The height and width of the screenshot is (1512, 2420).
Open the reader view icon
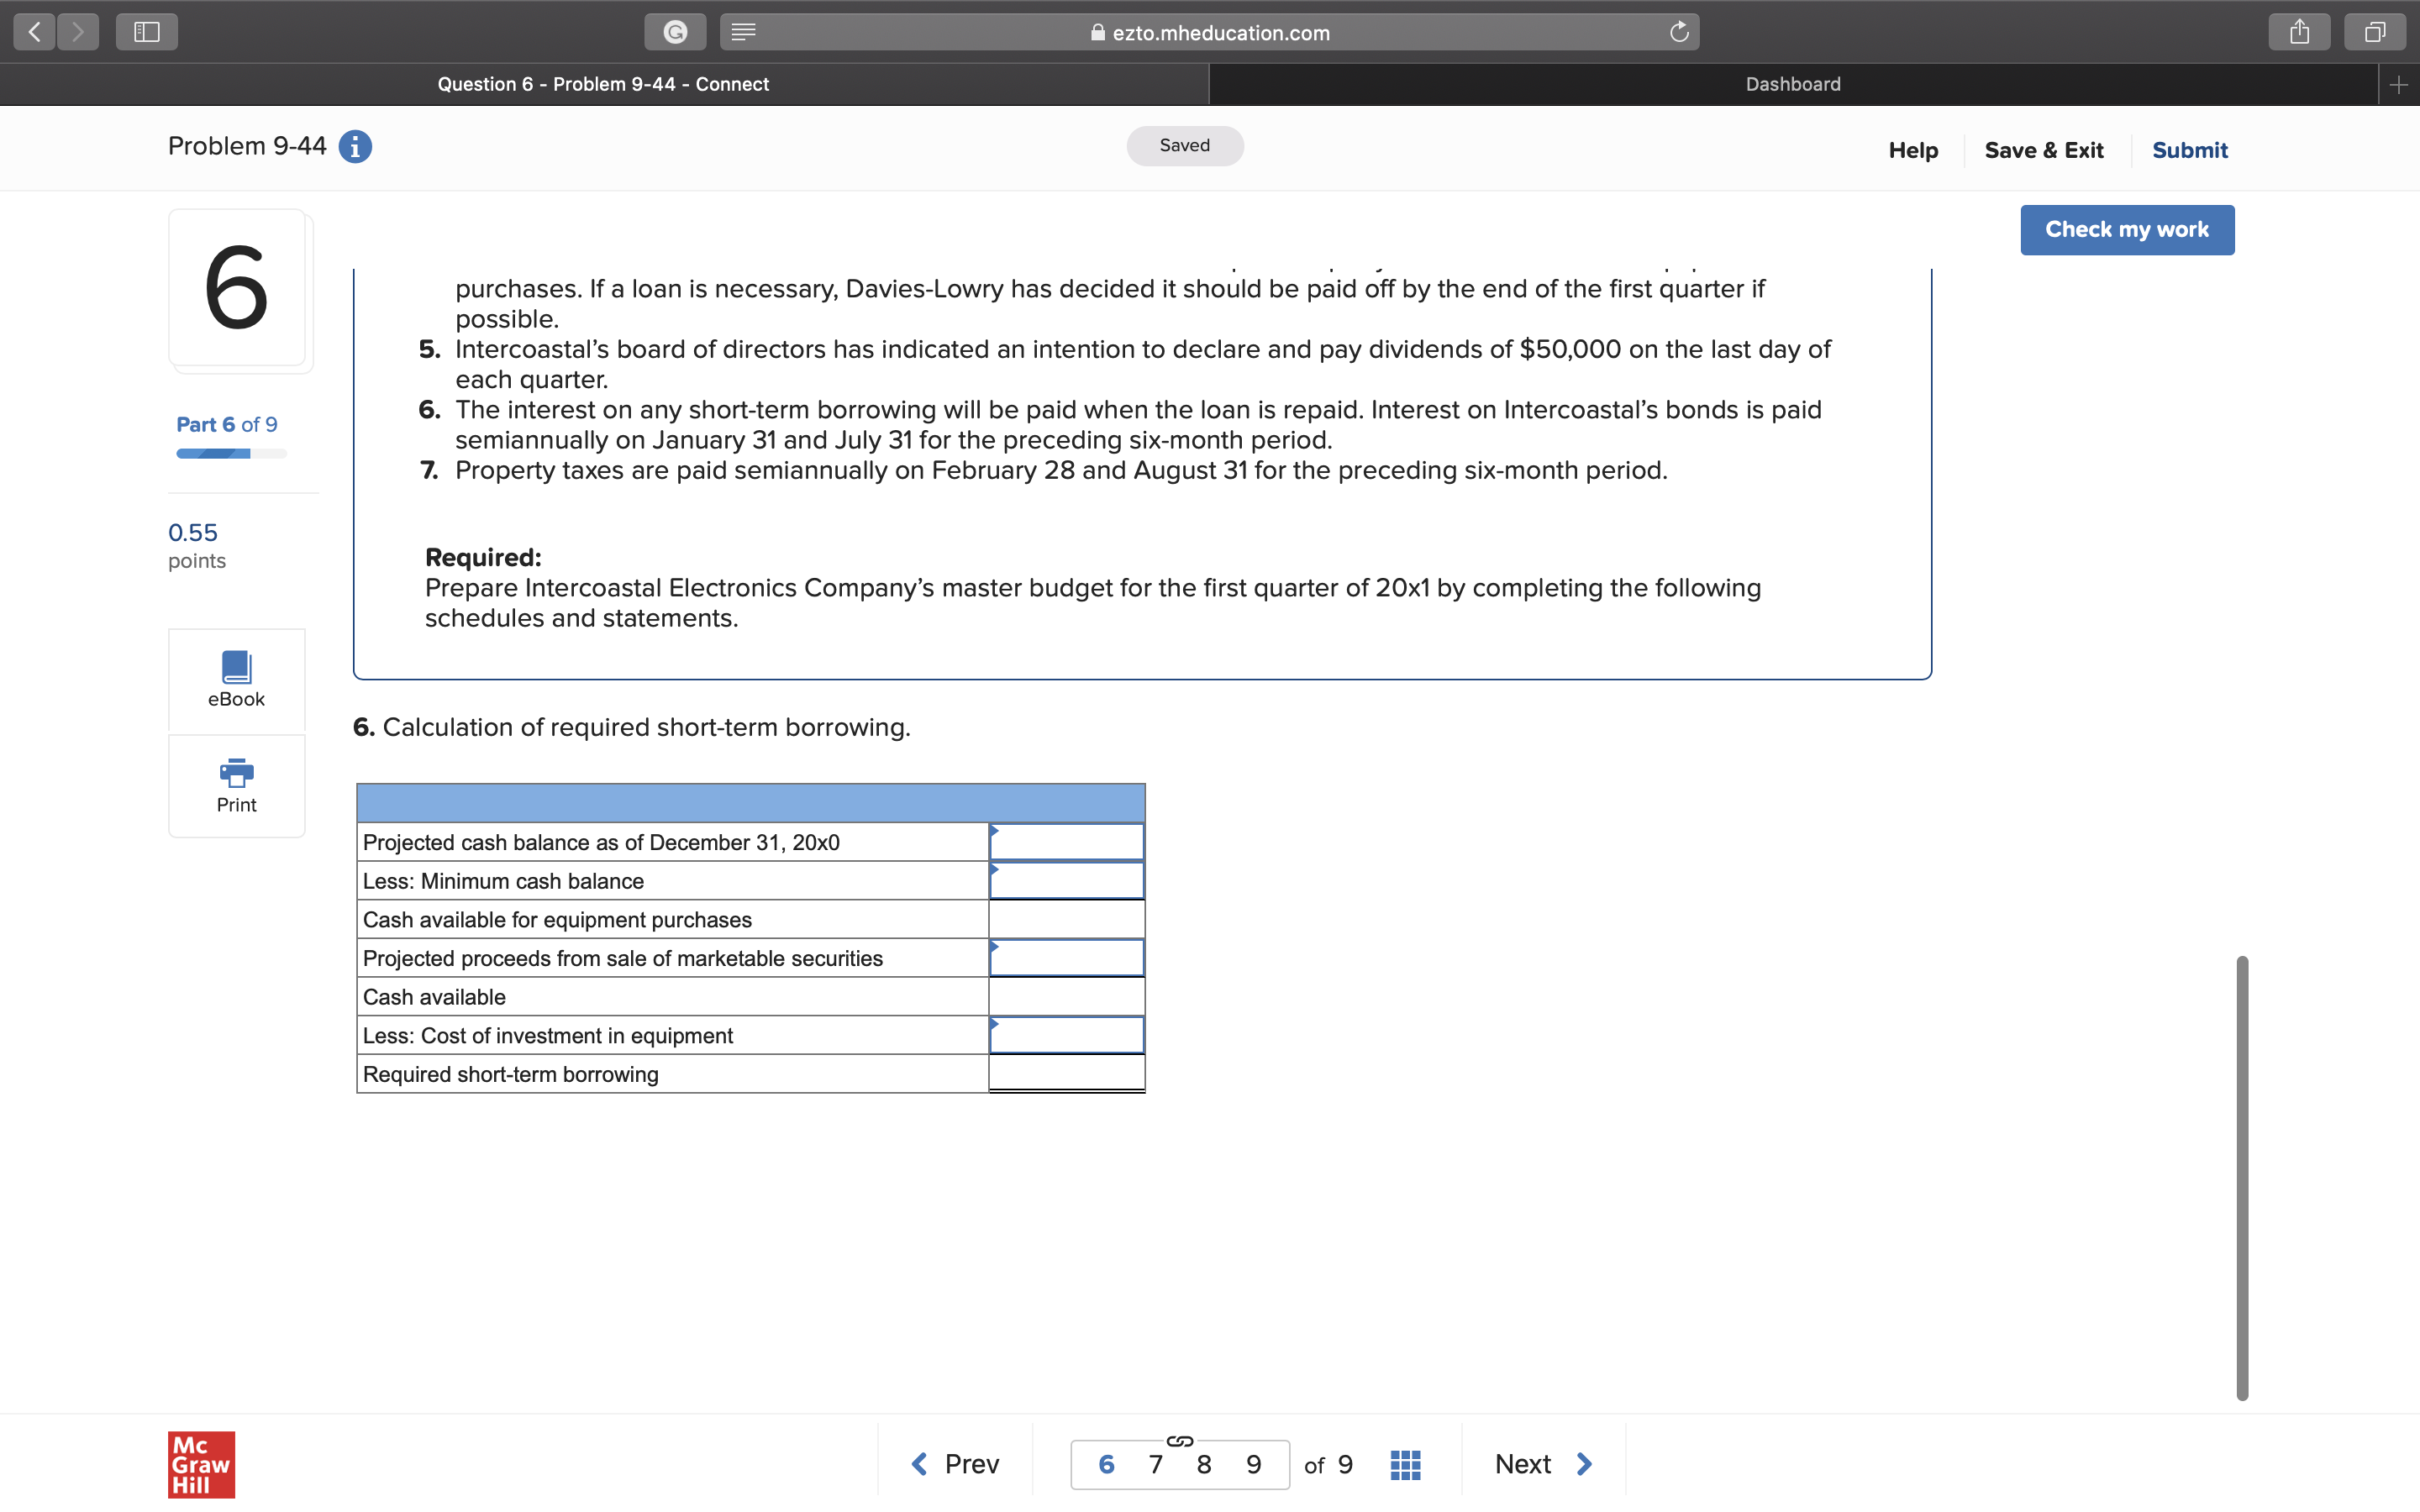click(x=743, y=32)
